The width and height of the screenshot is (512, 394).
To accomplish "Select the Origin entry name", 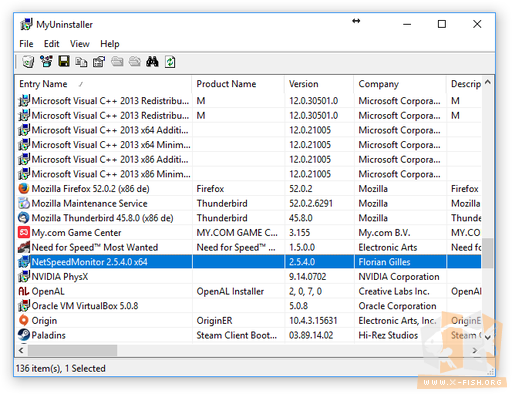I will pos(44,321).
